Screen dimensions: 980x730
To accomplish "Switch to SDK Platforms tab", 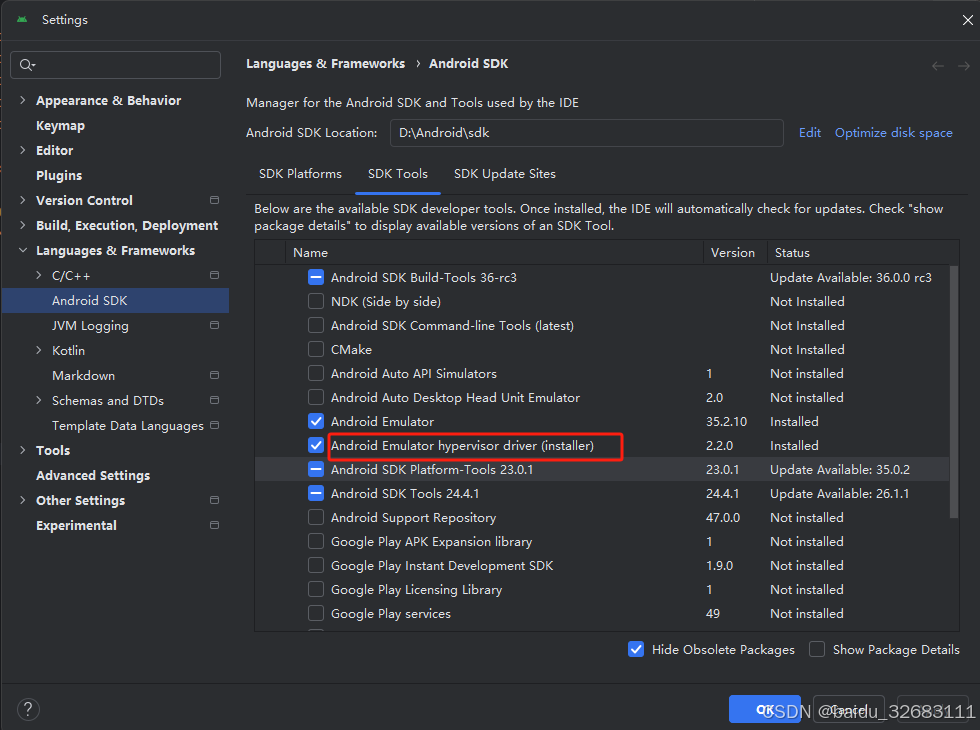I will click(x=300, y=174).
